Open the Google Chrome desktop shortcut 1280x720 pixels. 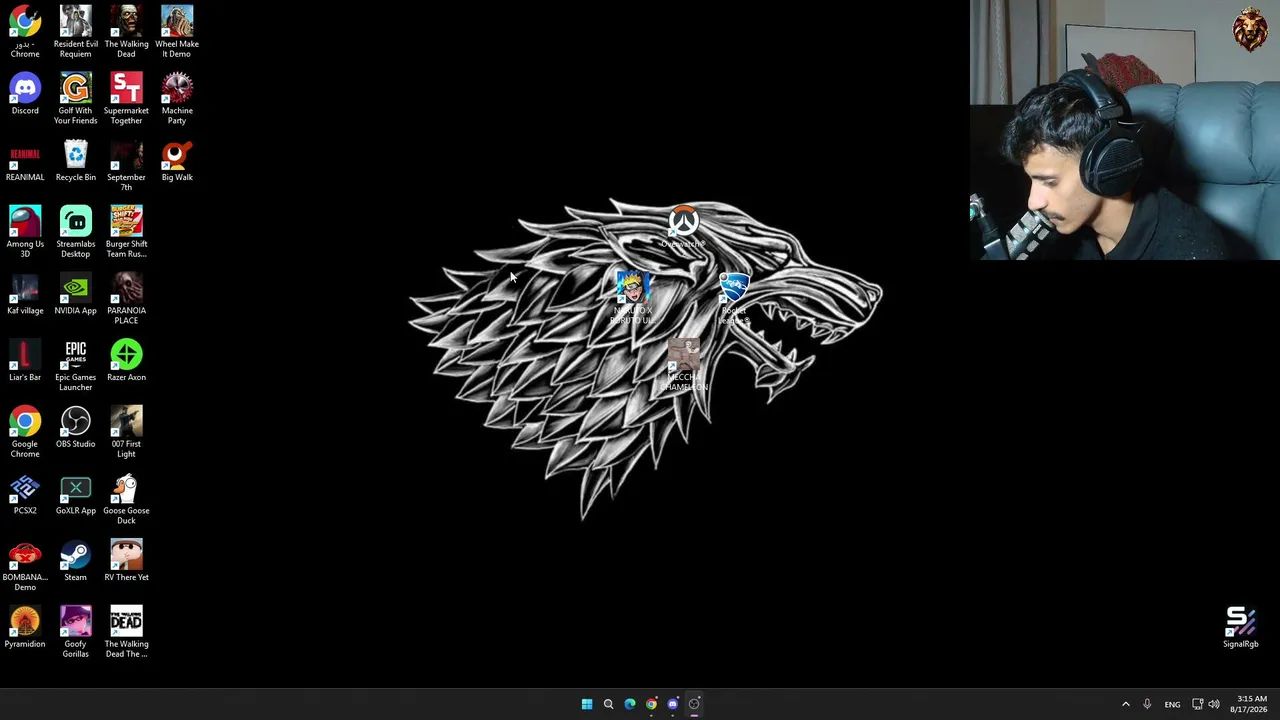pyautogui.click(x=25, y=432)
